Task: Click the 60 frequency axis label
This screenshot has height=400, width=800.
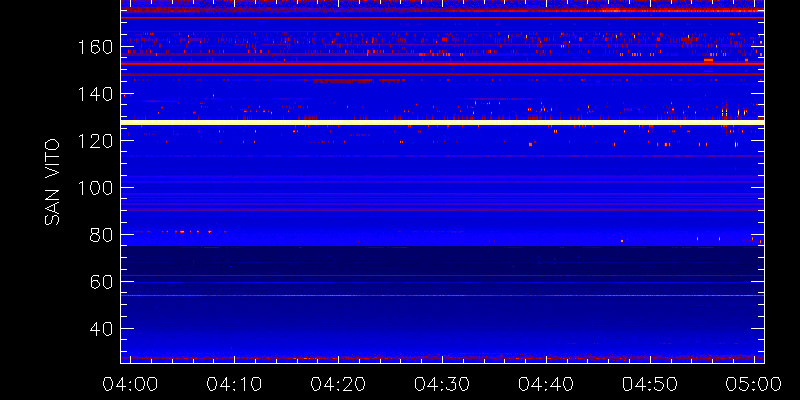Action: point(101,282)
